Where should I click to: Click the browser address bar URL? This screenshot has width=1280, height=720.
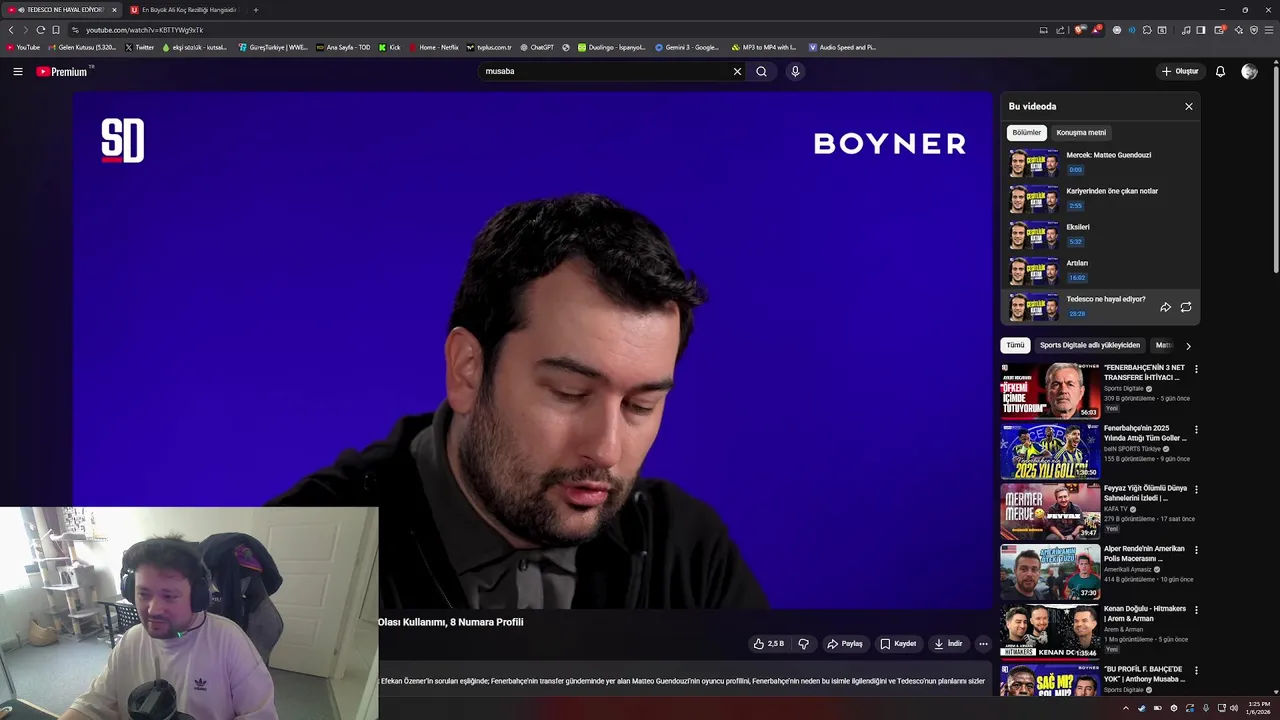pos(144,30)
